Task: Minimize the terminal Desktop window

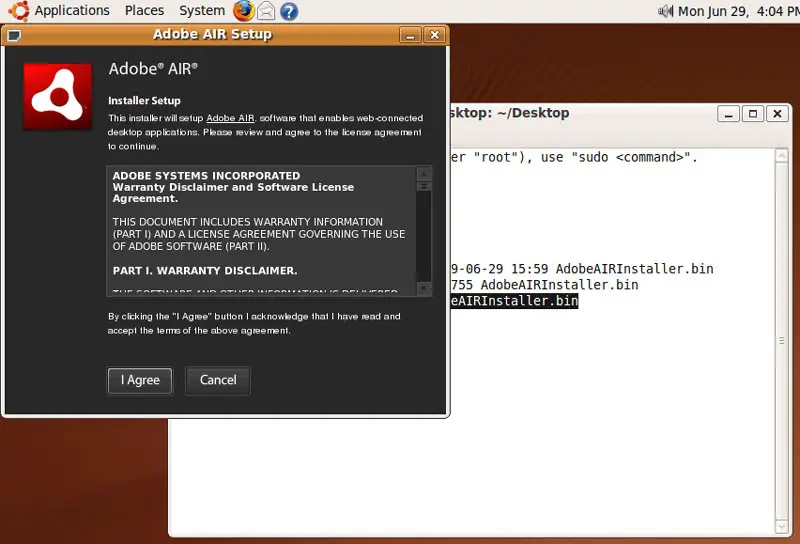Action: point(728,114)
